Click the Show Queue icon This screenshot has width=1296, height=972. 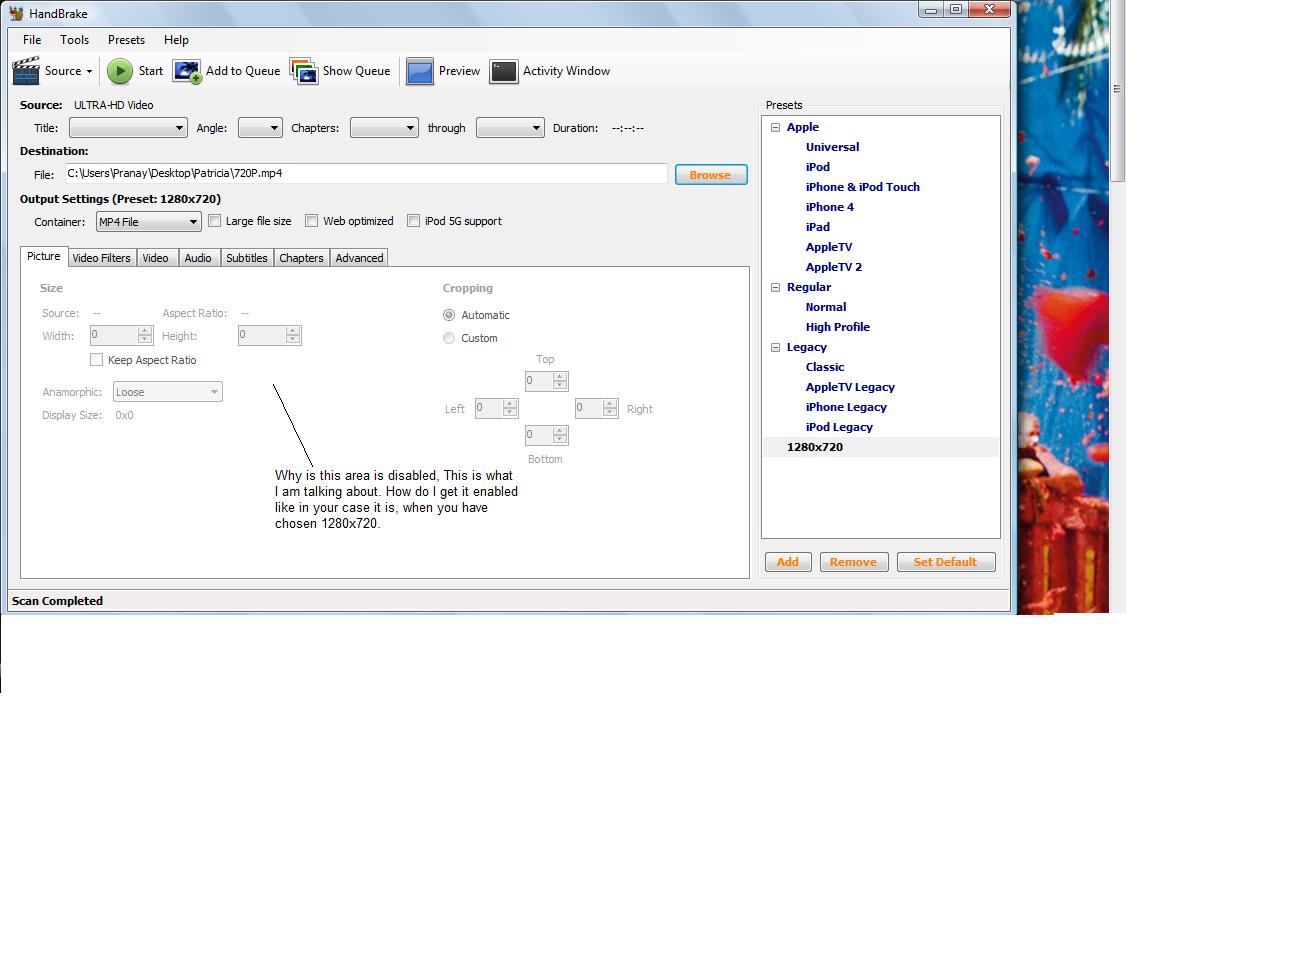pyautogui.click(x=304, y=71)
